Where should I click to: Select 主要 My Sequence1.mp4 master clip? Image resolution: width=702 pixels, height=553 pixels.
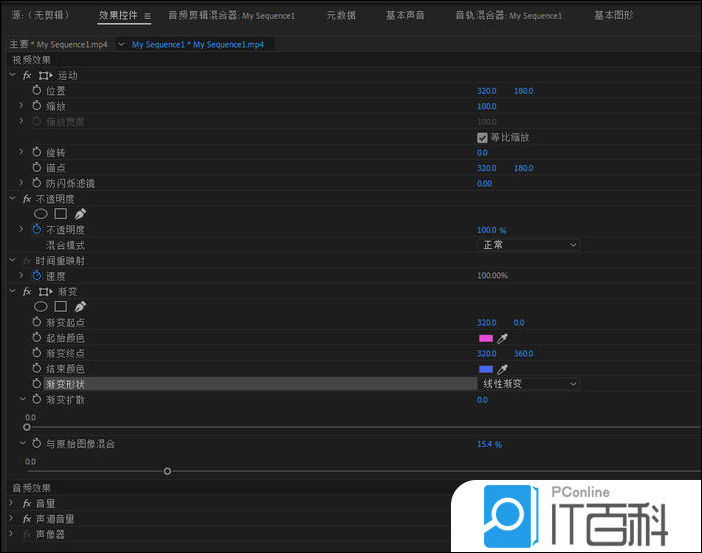(x=59, y=44)
